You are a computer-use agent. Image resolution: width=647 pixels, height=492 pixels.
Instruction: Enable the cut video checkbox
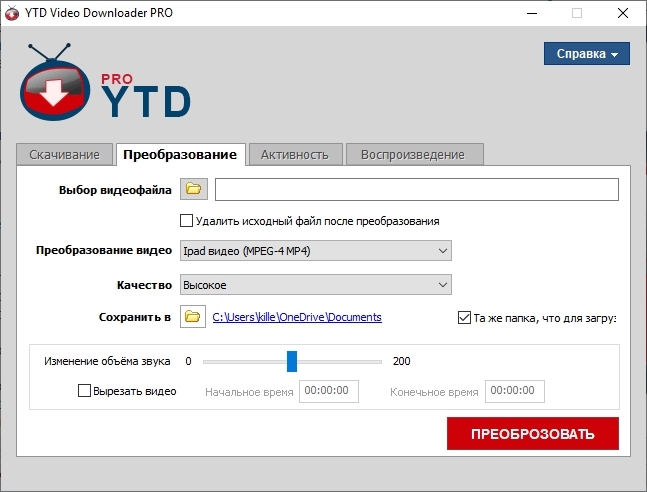click(x=85, y=391)
